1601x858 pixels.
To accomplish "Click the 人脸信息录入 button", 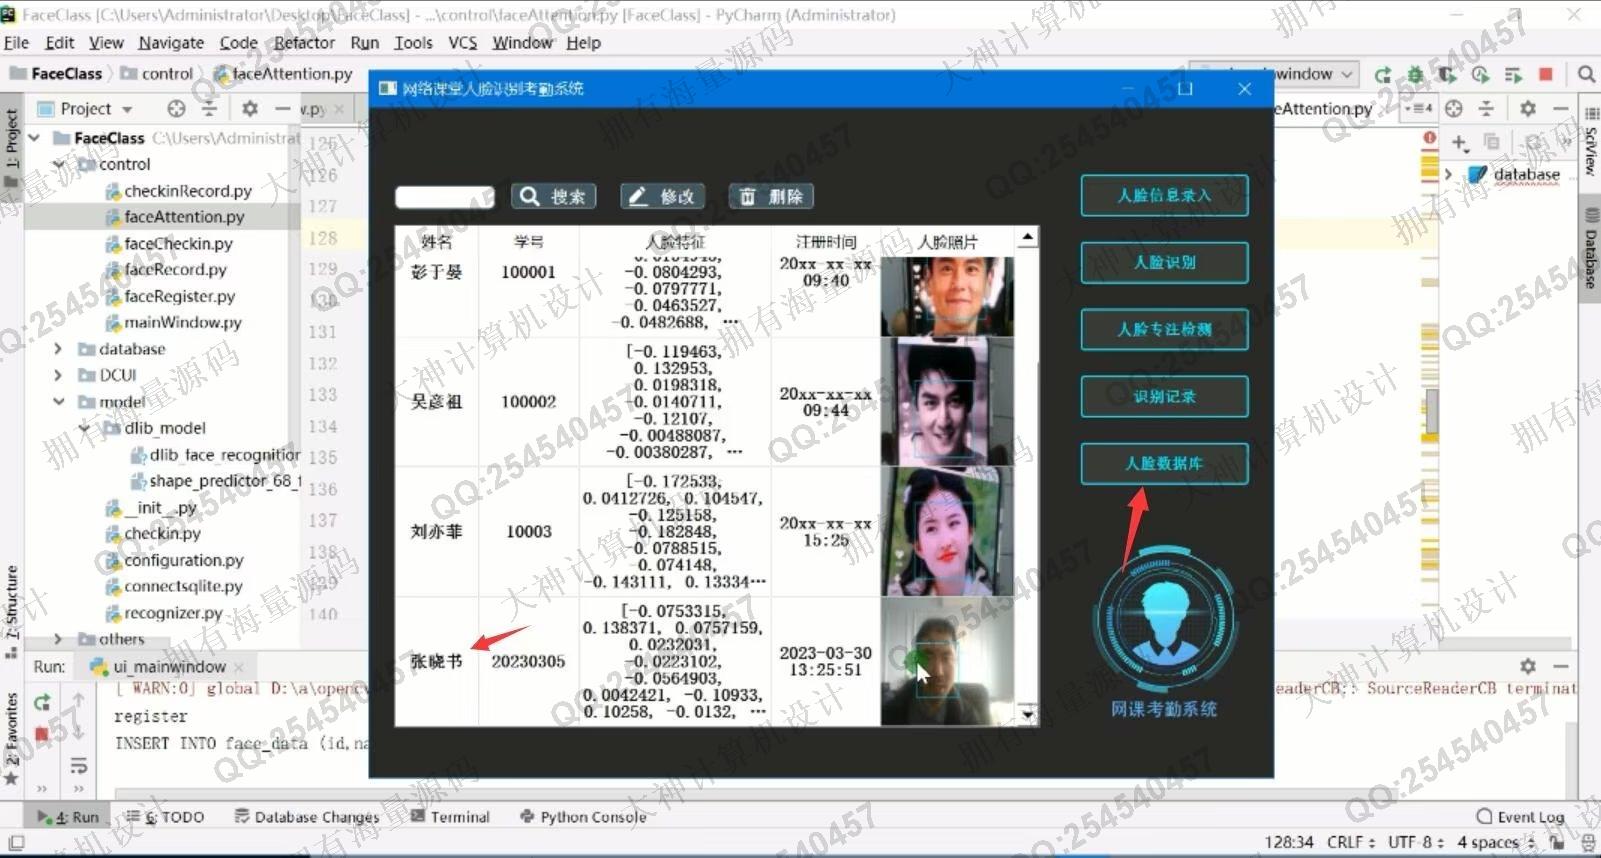I will click(1164, 195).
